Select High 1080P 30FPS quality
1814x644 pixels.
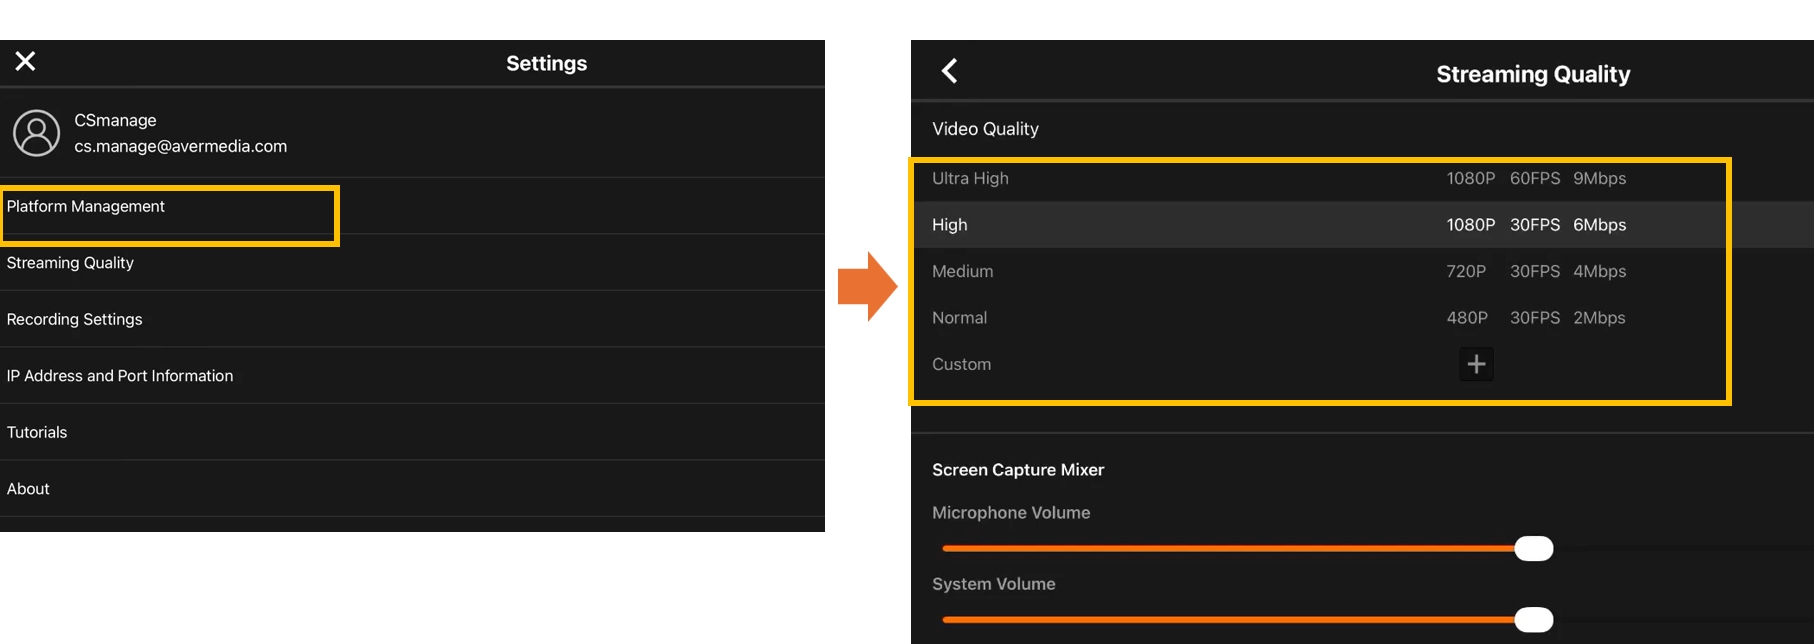pyautogui.click(x=1280, y=225)
